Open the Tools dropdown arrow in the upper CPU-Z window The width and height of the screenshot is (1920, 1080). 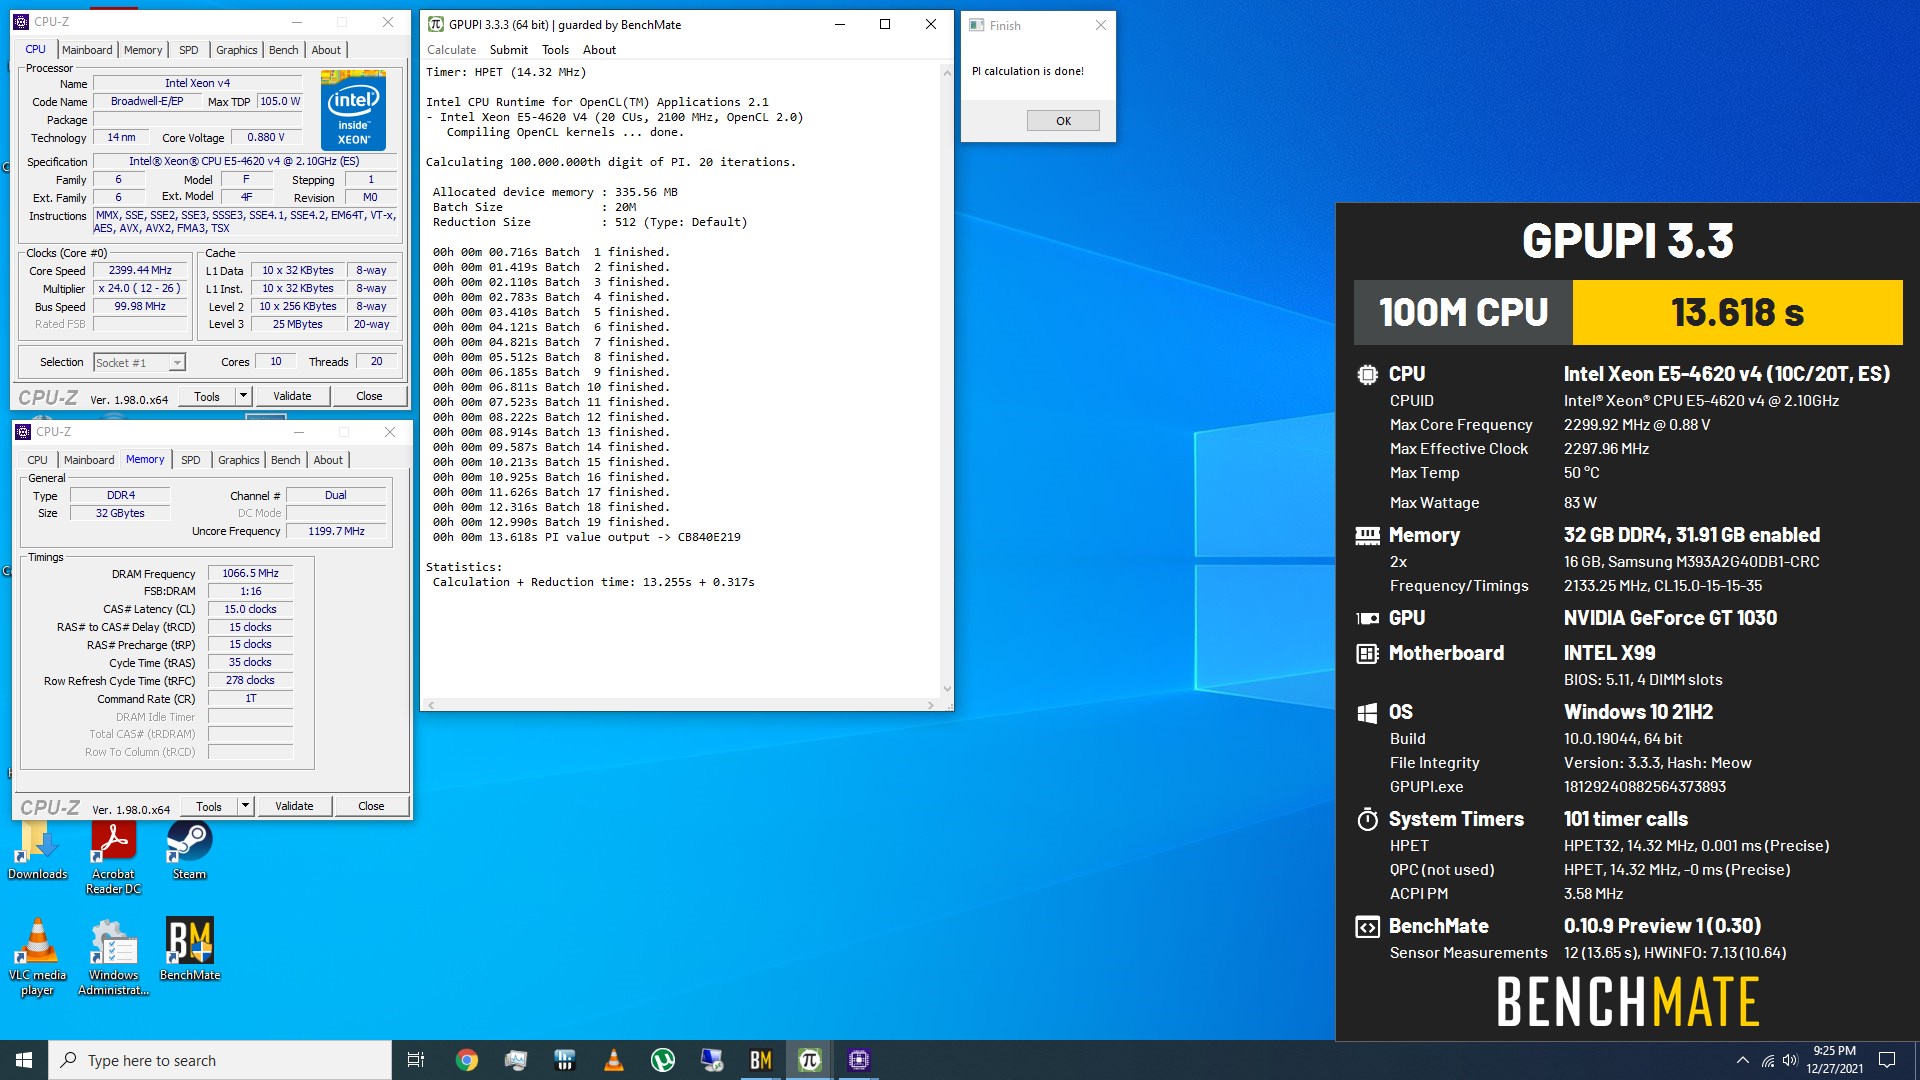coord(242,396)
